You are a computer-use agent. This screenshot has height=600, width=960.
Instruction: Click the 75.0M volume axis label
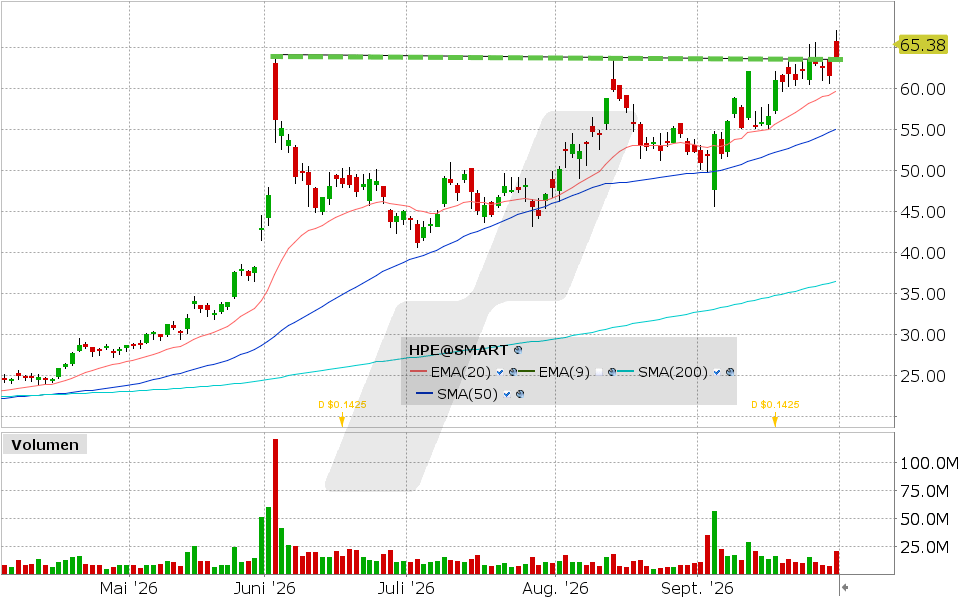(x=924, y=491)
